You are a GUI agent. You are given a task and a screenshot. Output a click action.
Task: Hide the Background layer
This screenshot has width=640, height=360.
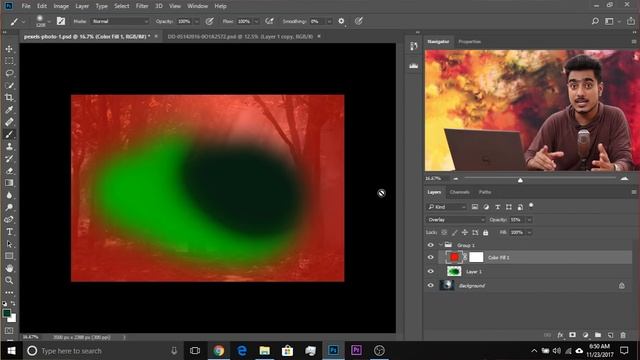click(431, 285)
